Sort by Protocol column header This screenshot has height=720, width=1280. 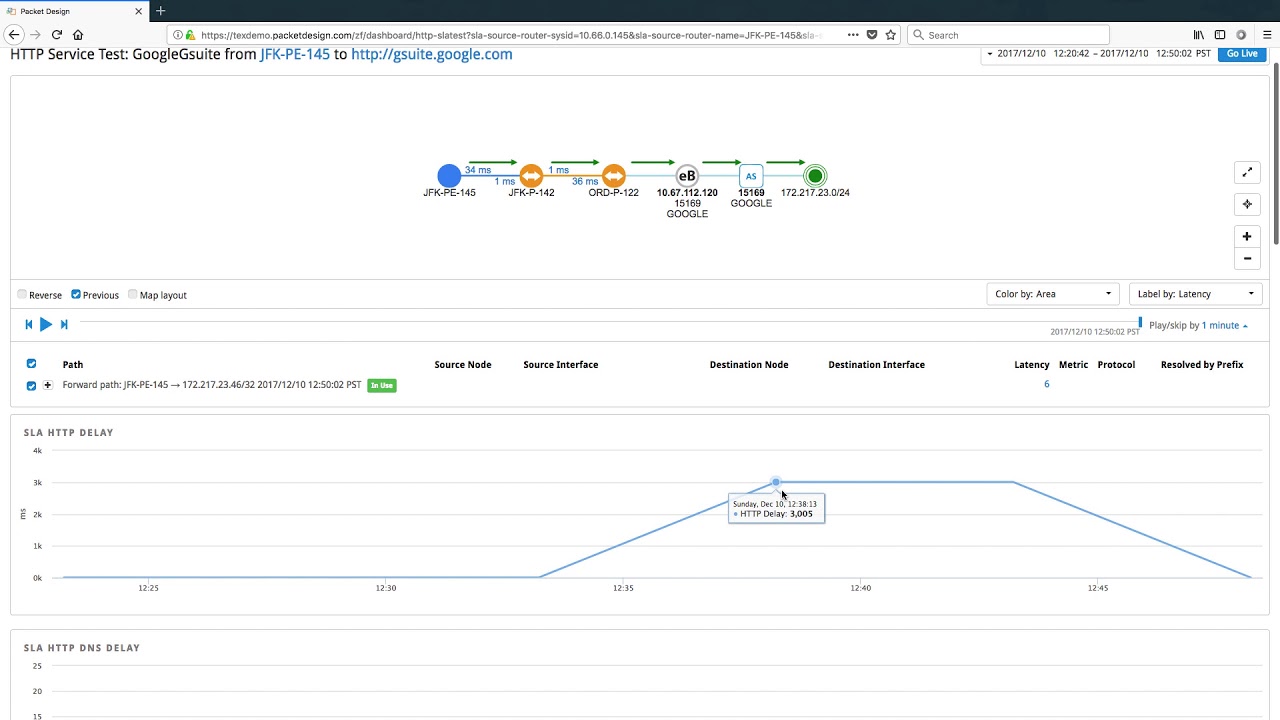click(x=1116, y=365)
